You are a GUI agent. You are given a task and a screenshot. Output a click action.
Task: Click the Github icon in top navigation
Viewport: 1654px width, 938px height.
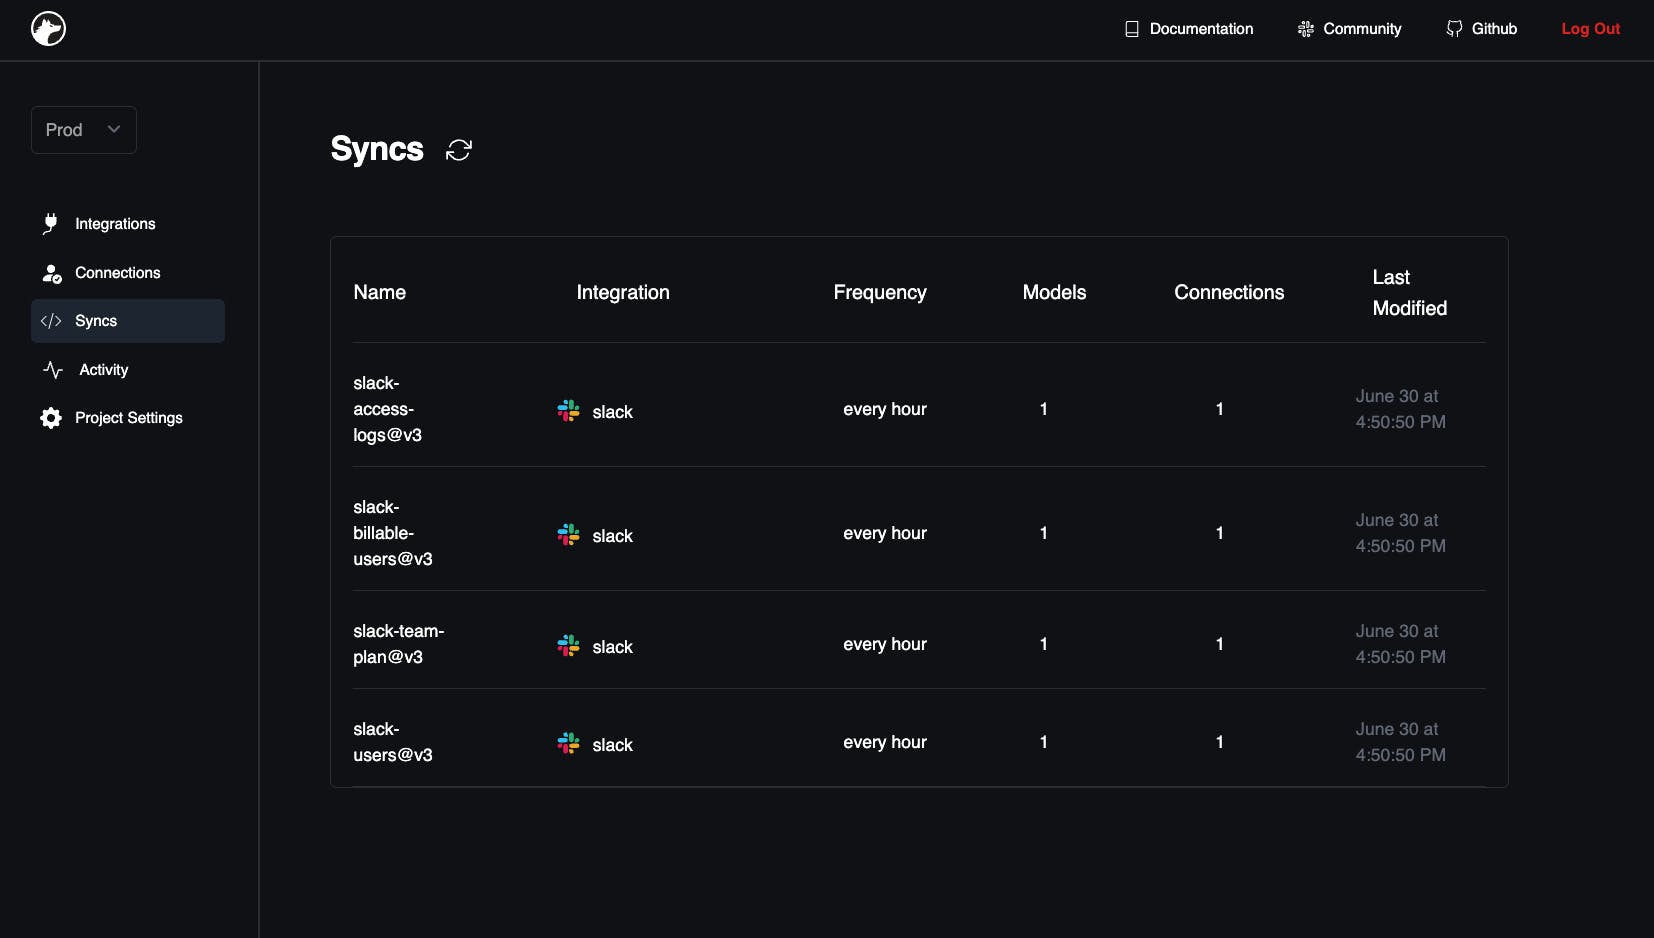[x=1453, y=28]
